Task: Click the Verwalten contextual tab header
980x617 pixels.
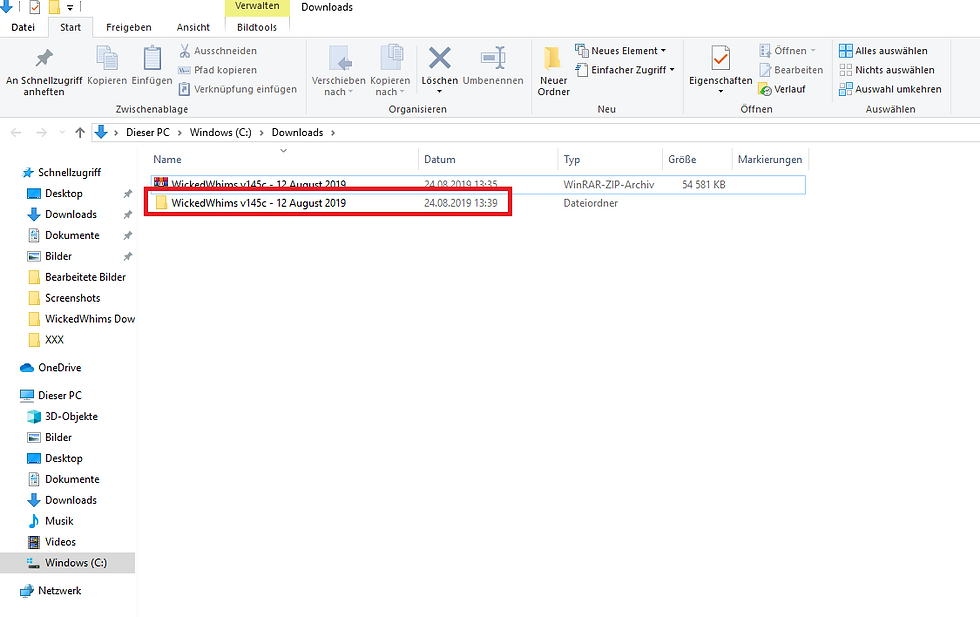Action: (x=257, y=7)
